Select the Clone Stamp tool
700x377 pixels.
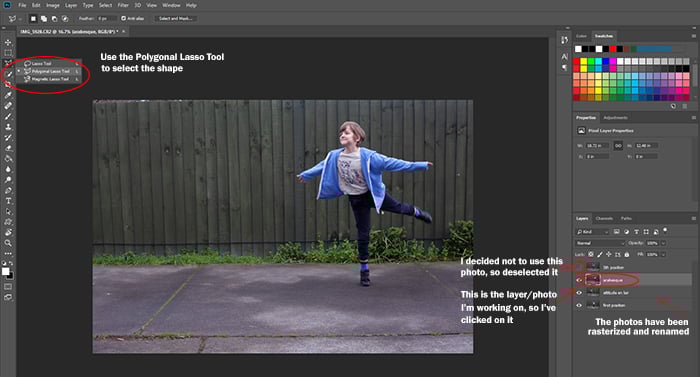point(8,127)
